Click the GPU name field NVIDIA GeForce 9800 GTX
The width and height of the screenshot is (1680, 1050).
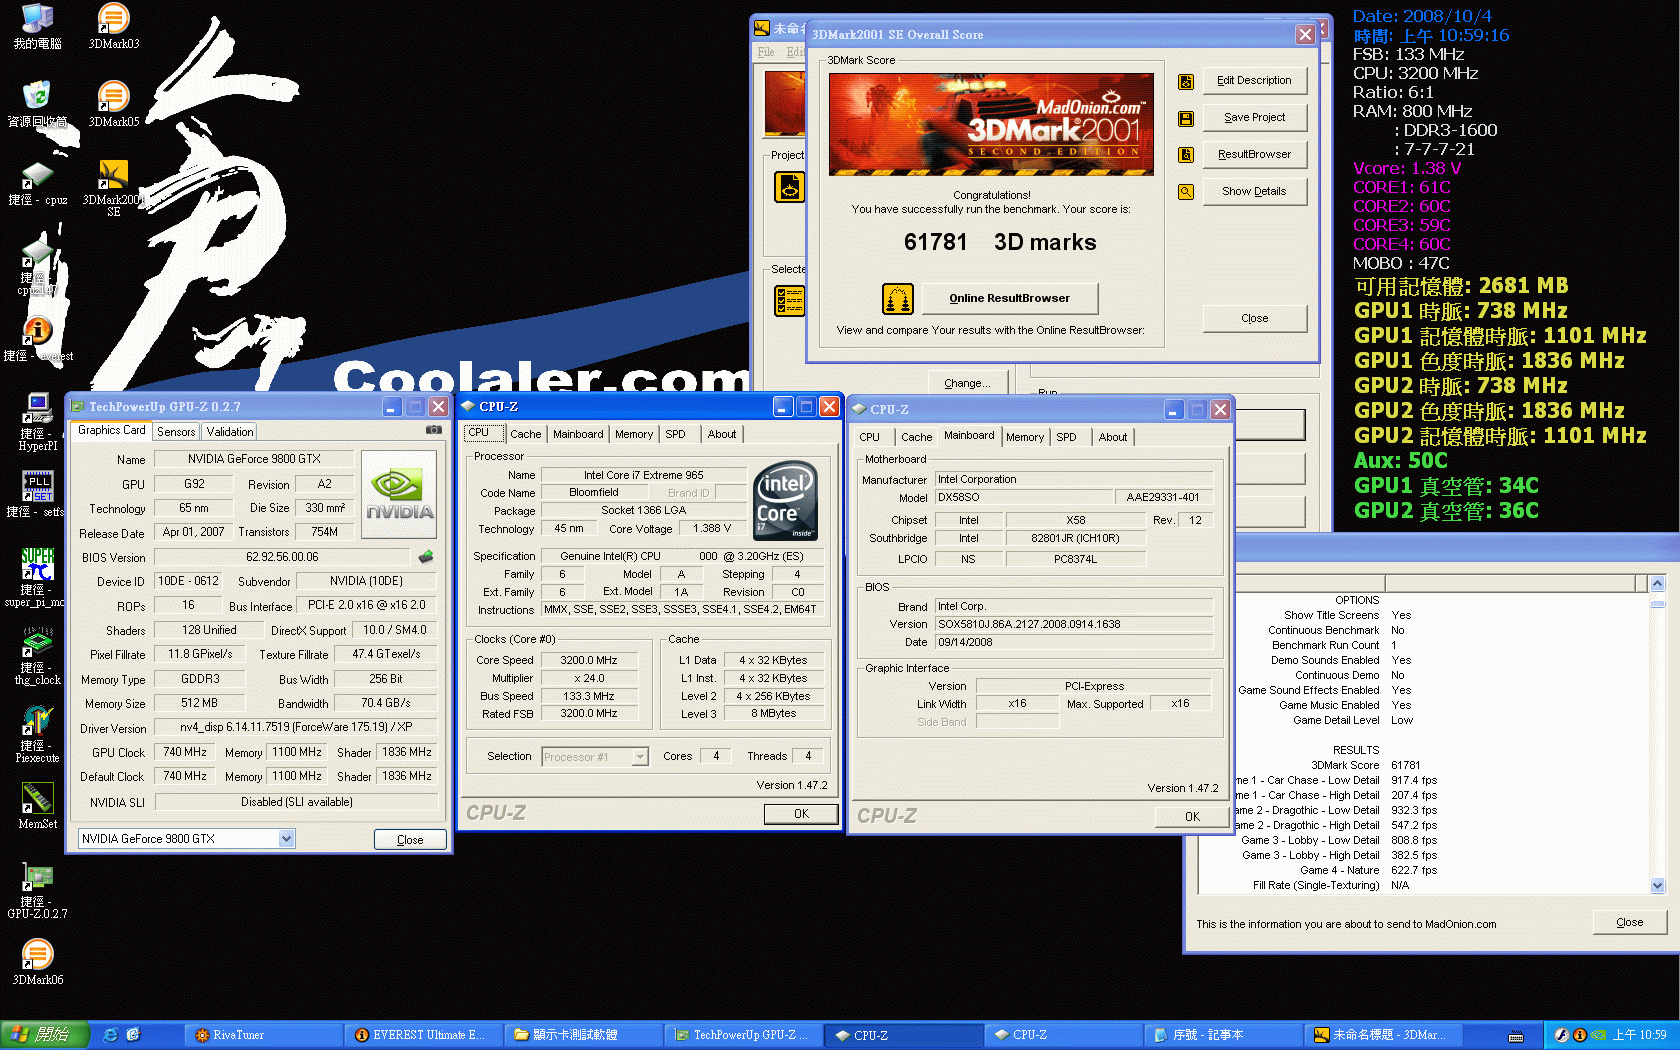click(254, 459)
